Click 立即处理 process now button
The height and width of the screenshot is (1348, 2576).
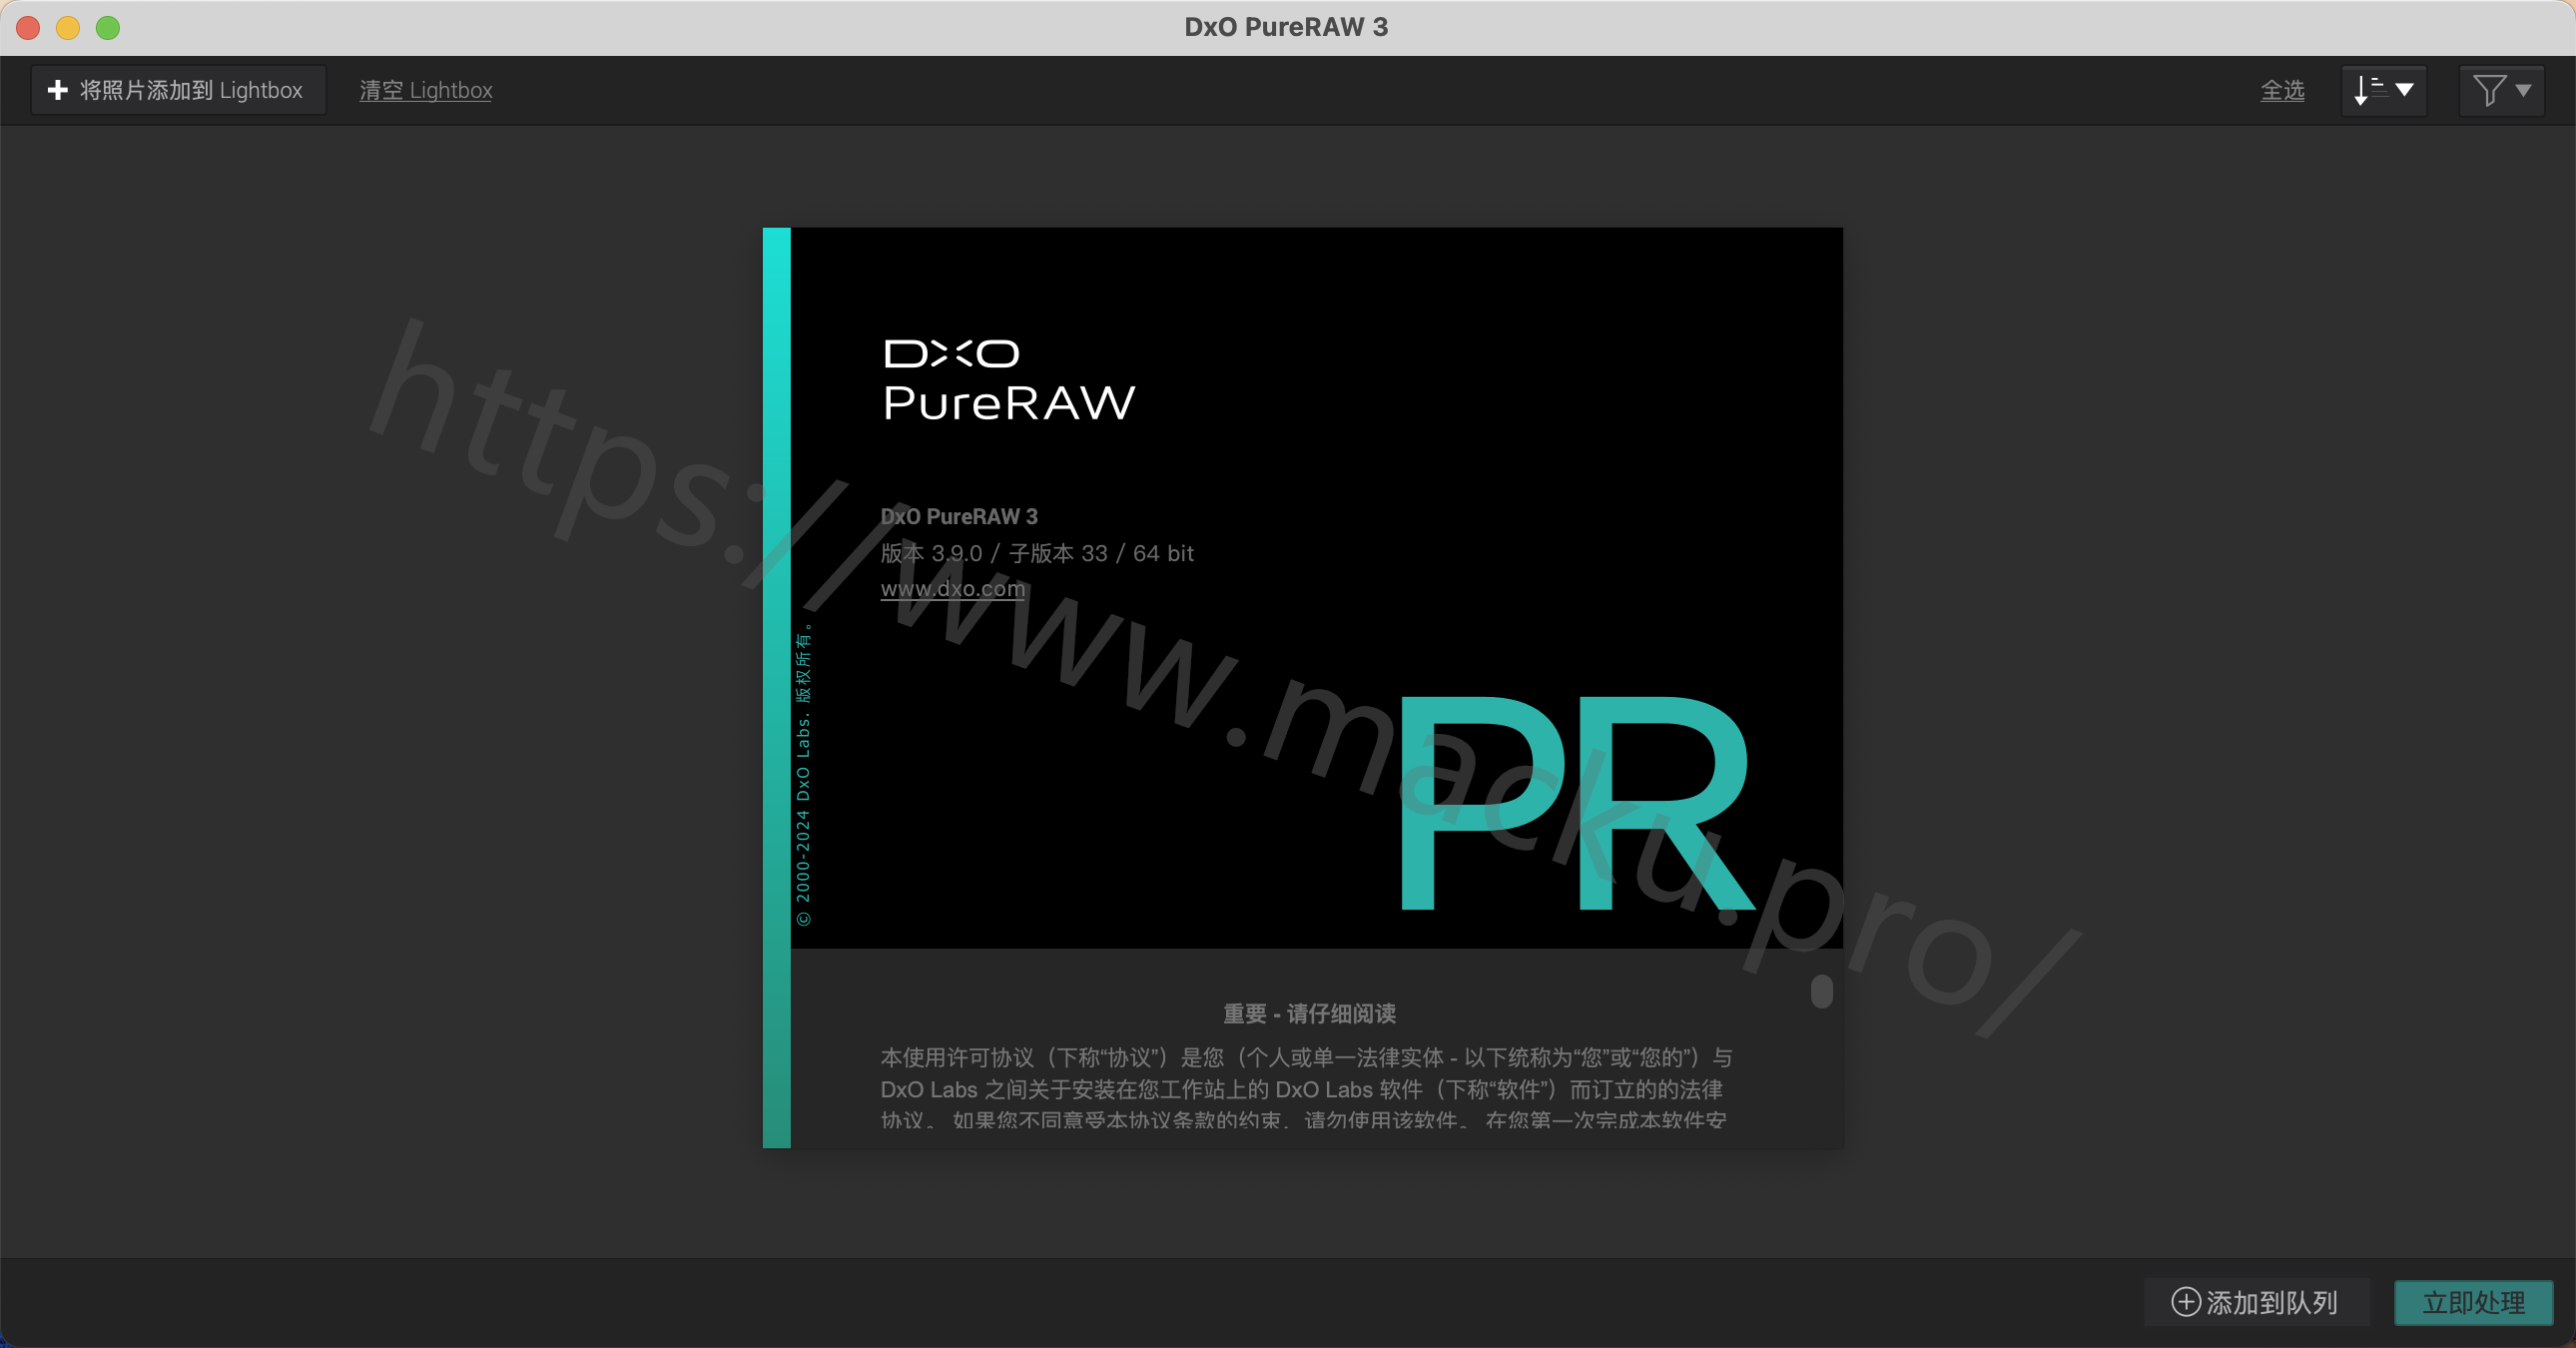2474,1302
